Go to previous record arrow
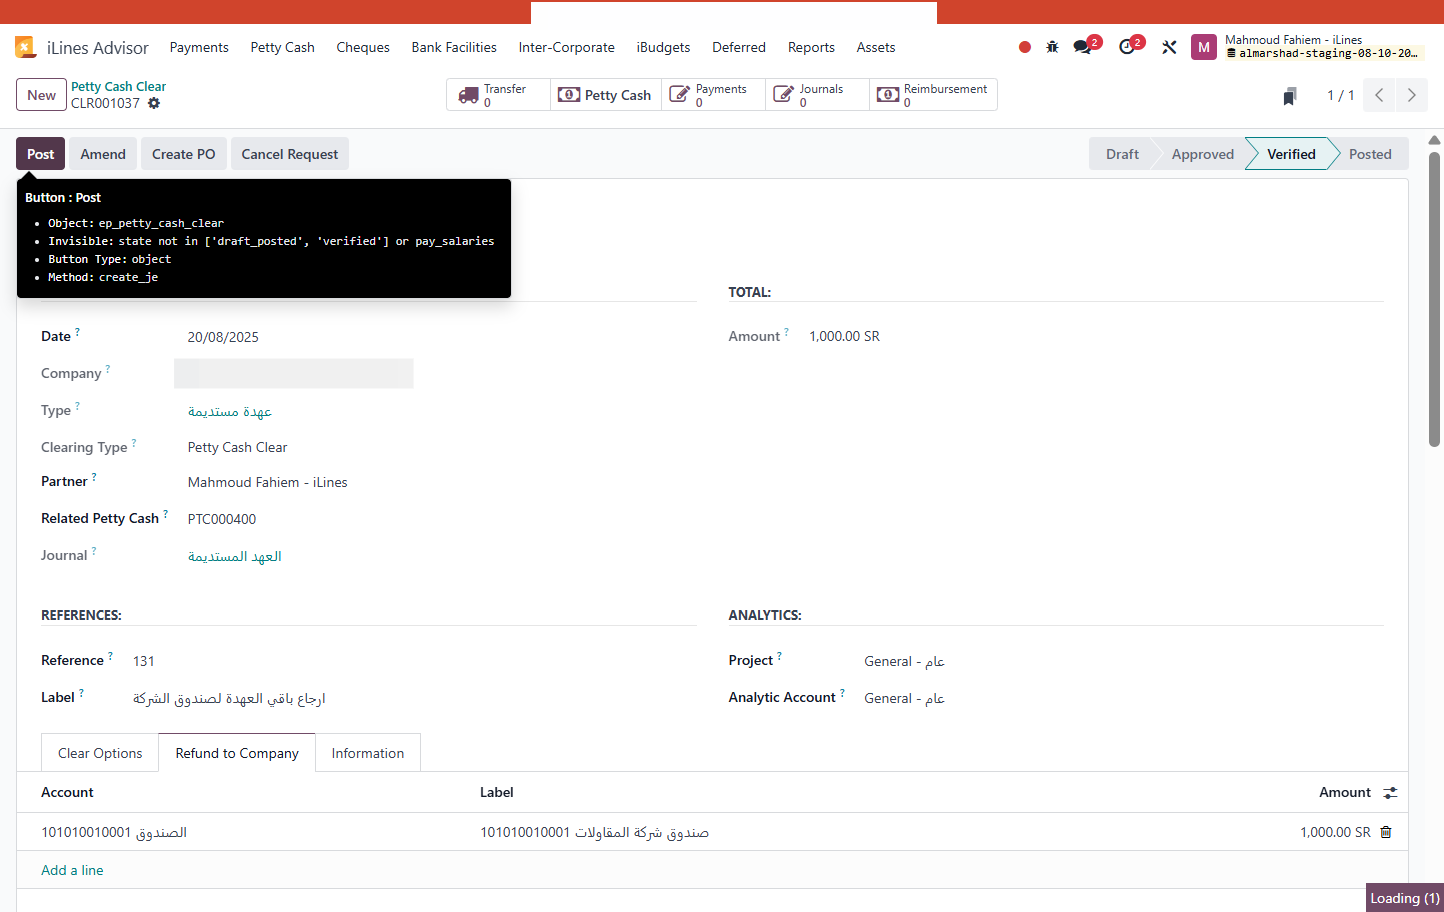Screen dimensions: 1444x912 tap(1379, 95)
